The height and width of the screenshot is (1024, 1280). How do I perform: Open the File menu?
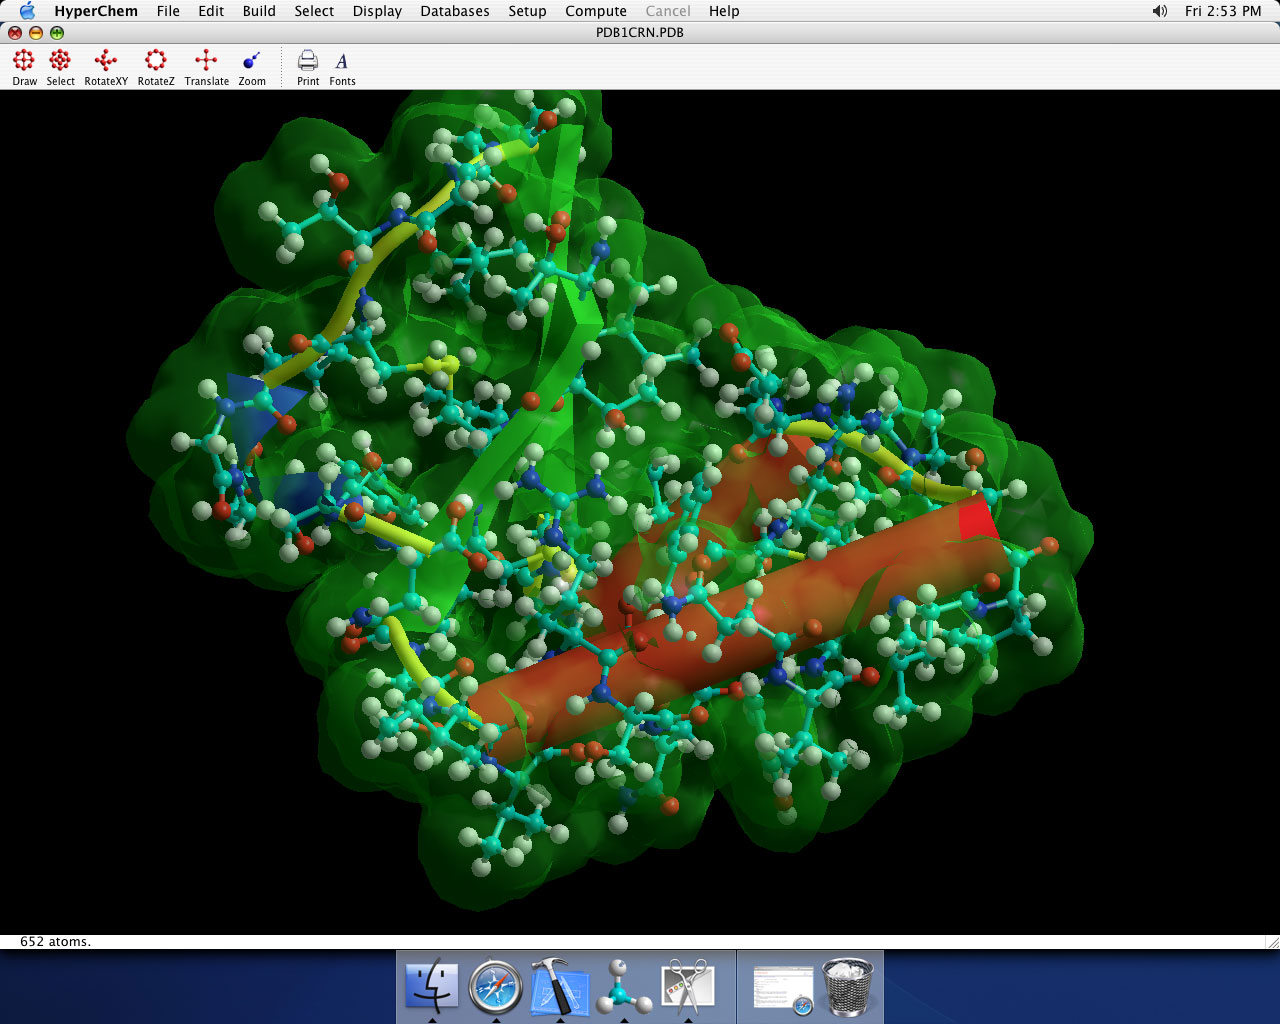(168, 11)
